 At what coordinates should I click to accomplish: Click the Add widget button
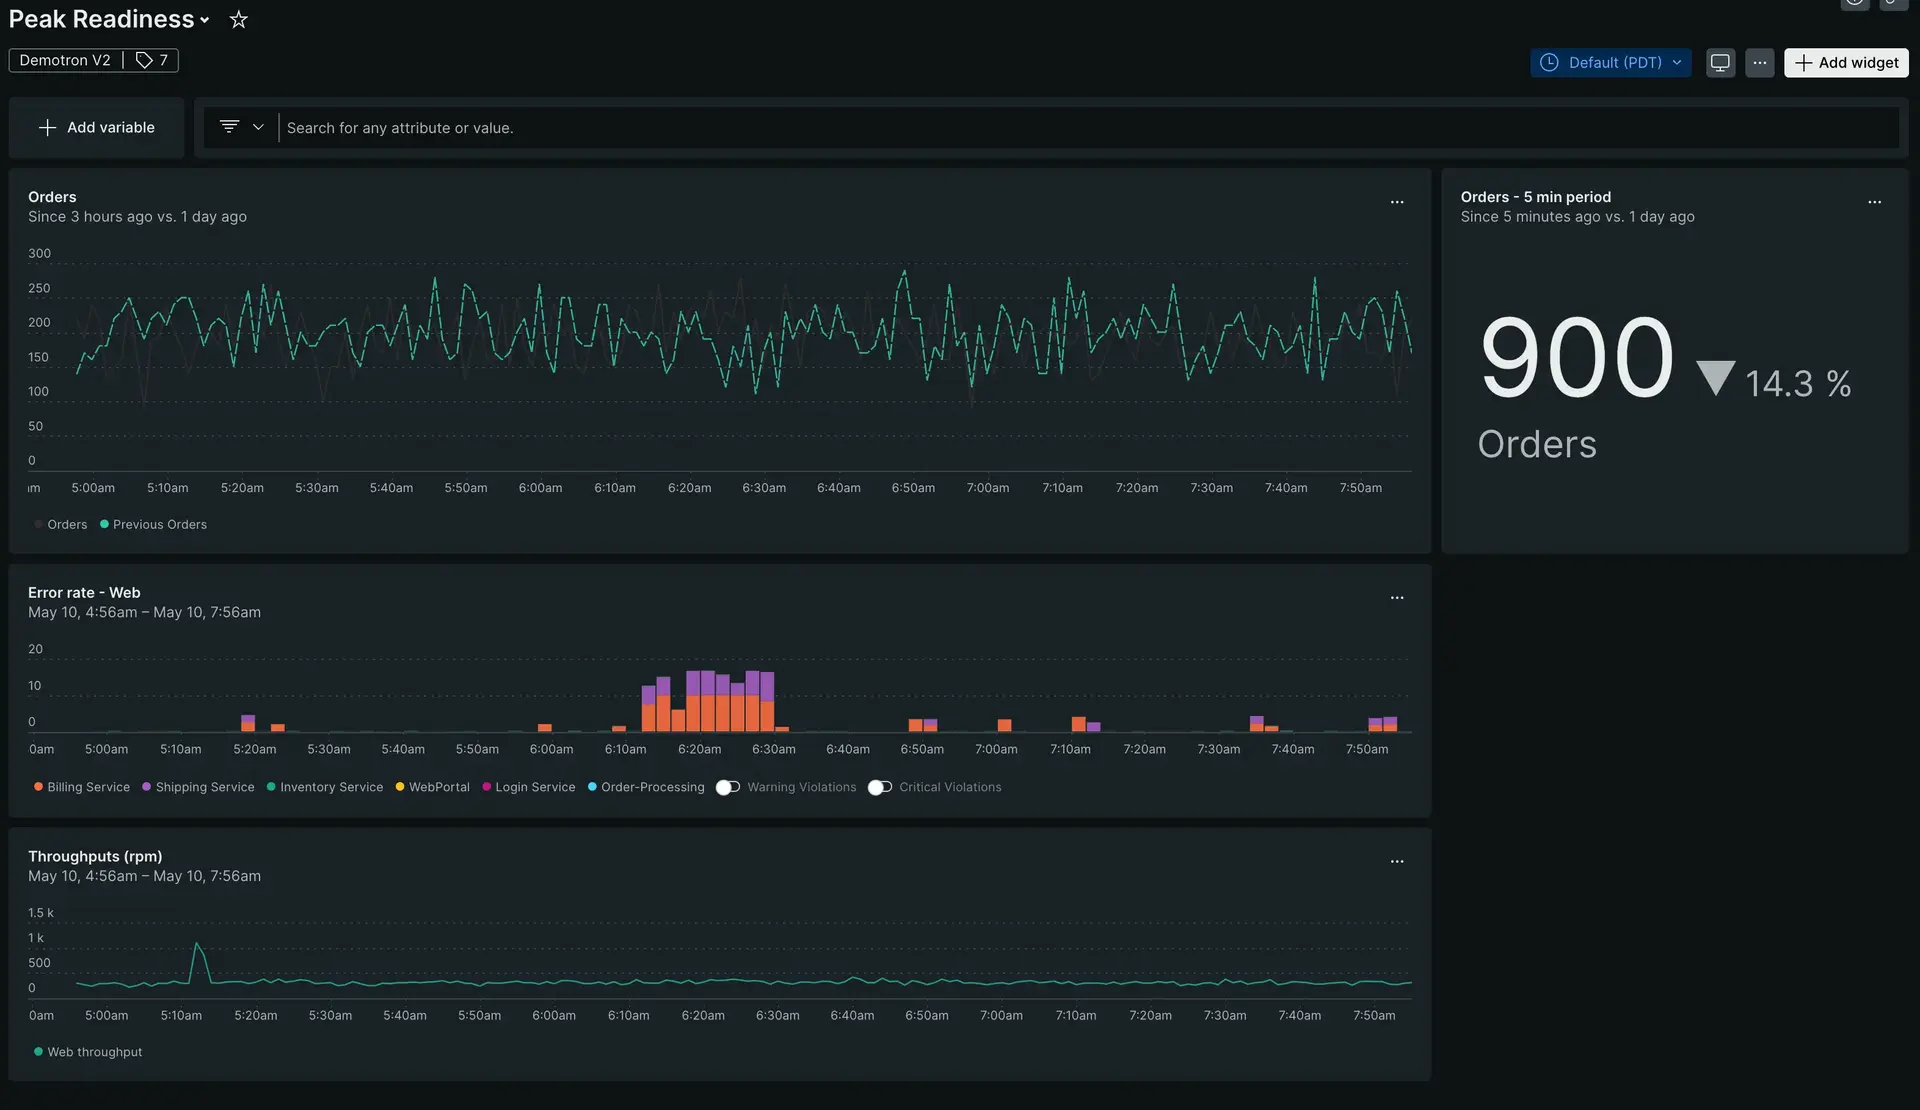coord(1846,63)
